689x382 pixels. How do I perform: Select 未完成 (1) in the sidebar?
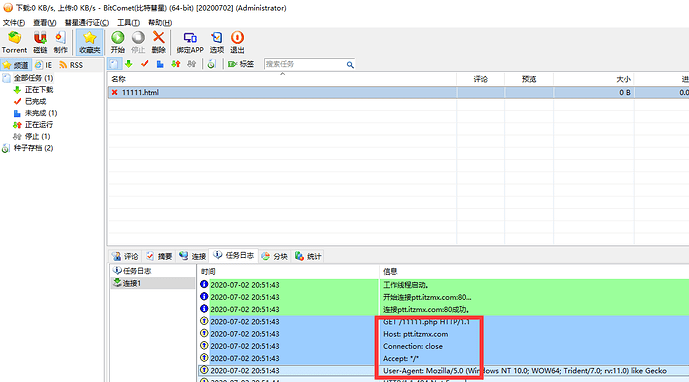pyautogui.click(x=41, y=113)
